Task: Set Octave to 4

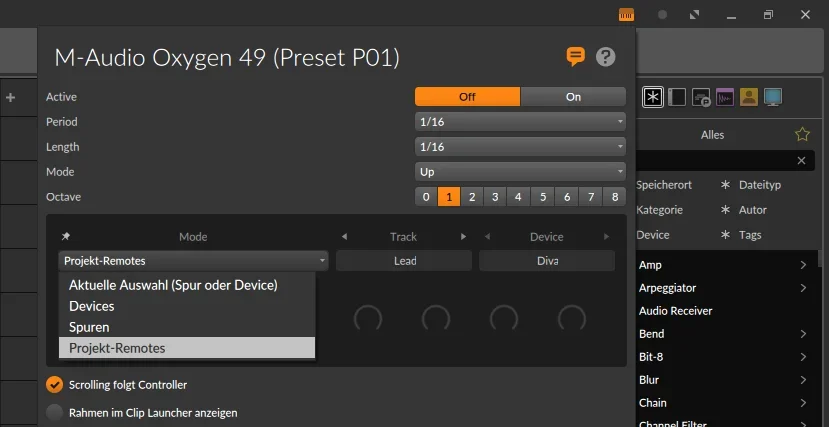Action: point(518,197)
